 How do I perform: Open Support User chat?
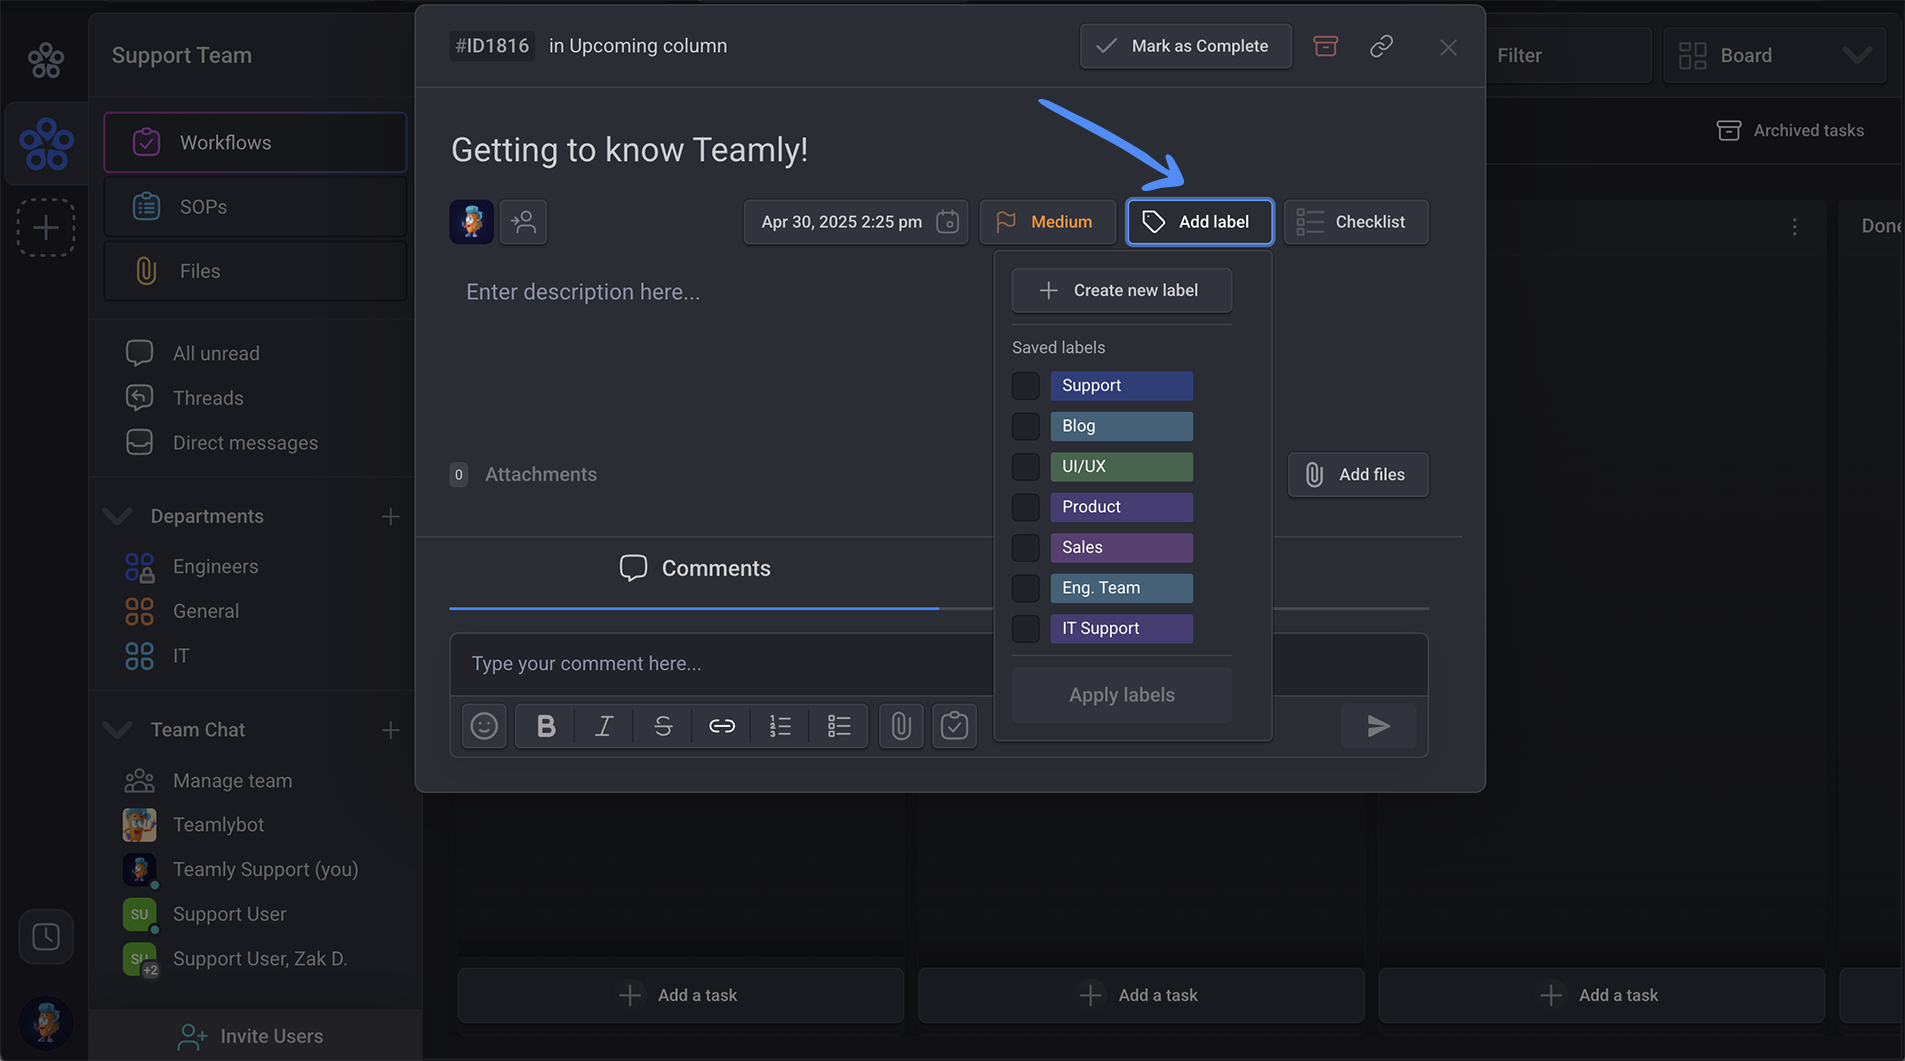click(x=204, y=914)
